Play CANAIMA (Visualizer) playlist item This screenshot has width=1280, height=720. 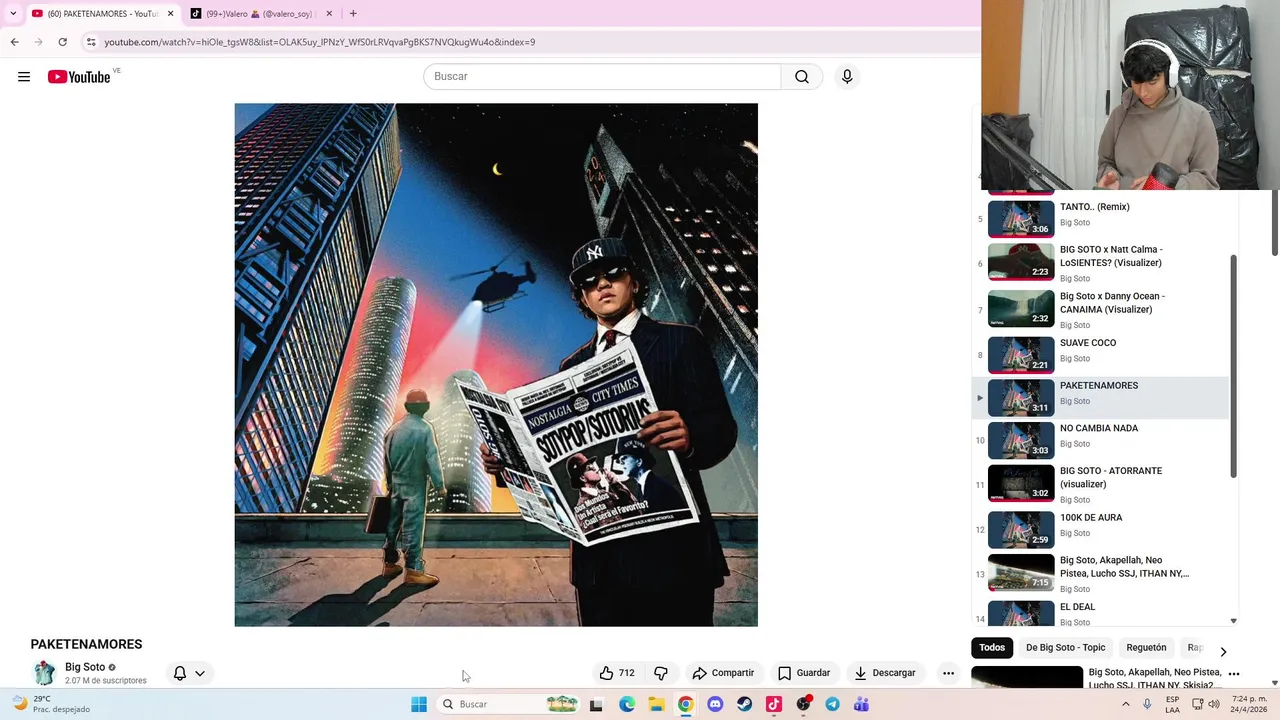tap(1100, 309)
